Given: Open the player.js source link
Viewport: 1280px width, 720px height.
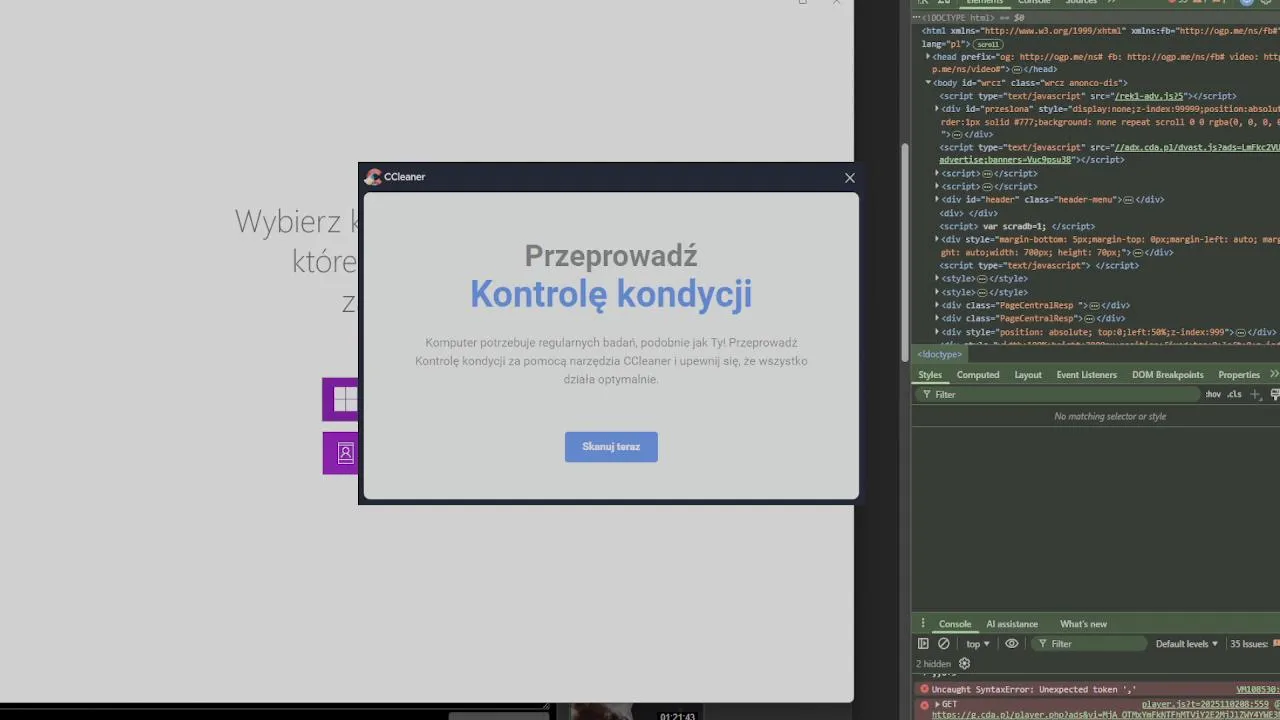Looking at the screenshot, I should tap(1205, 705).
